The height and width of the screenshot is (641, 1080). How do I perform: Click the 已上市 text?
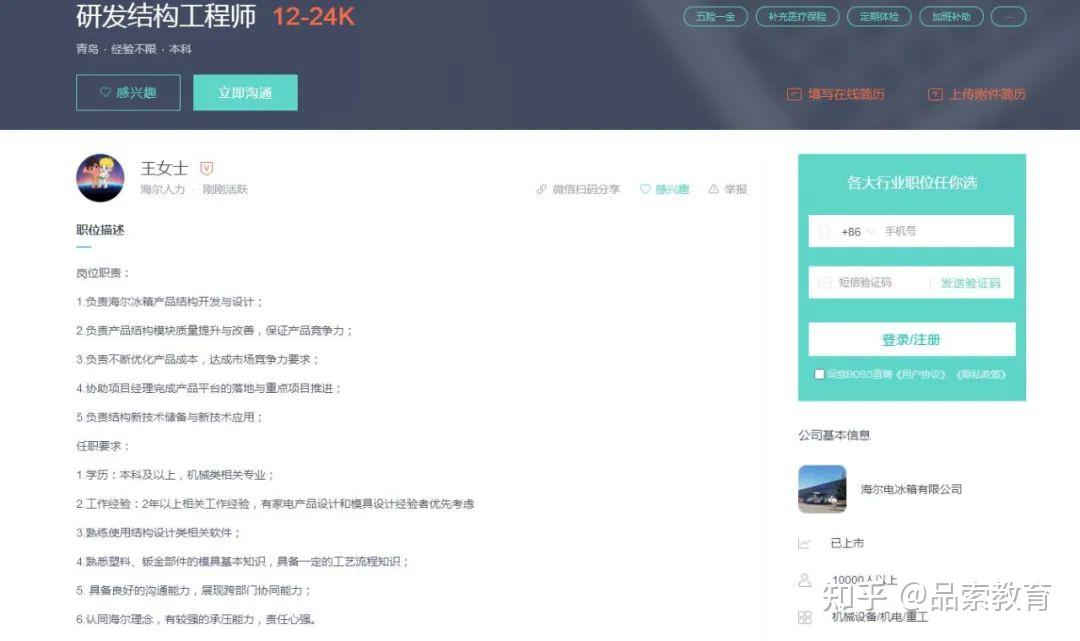click(847, 543)
